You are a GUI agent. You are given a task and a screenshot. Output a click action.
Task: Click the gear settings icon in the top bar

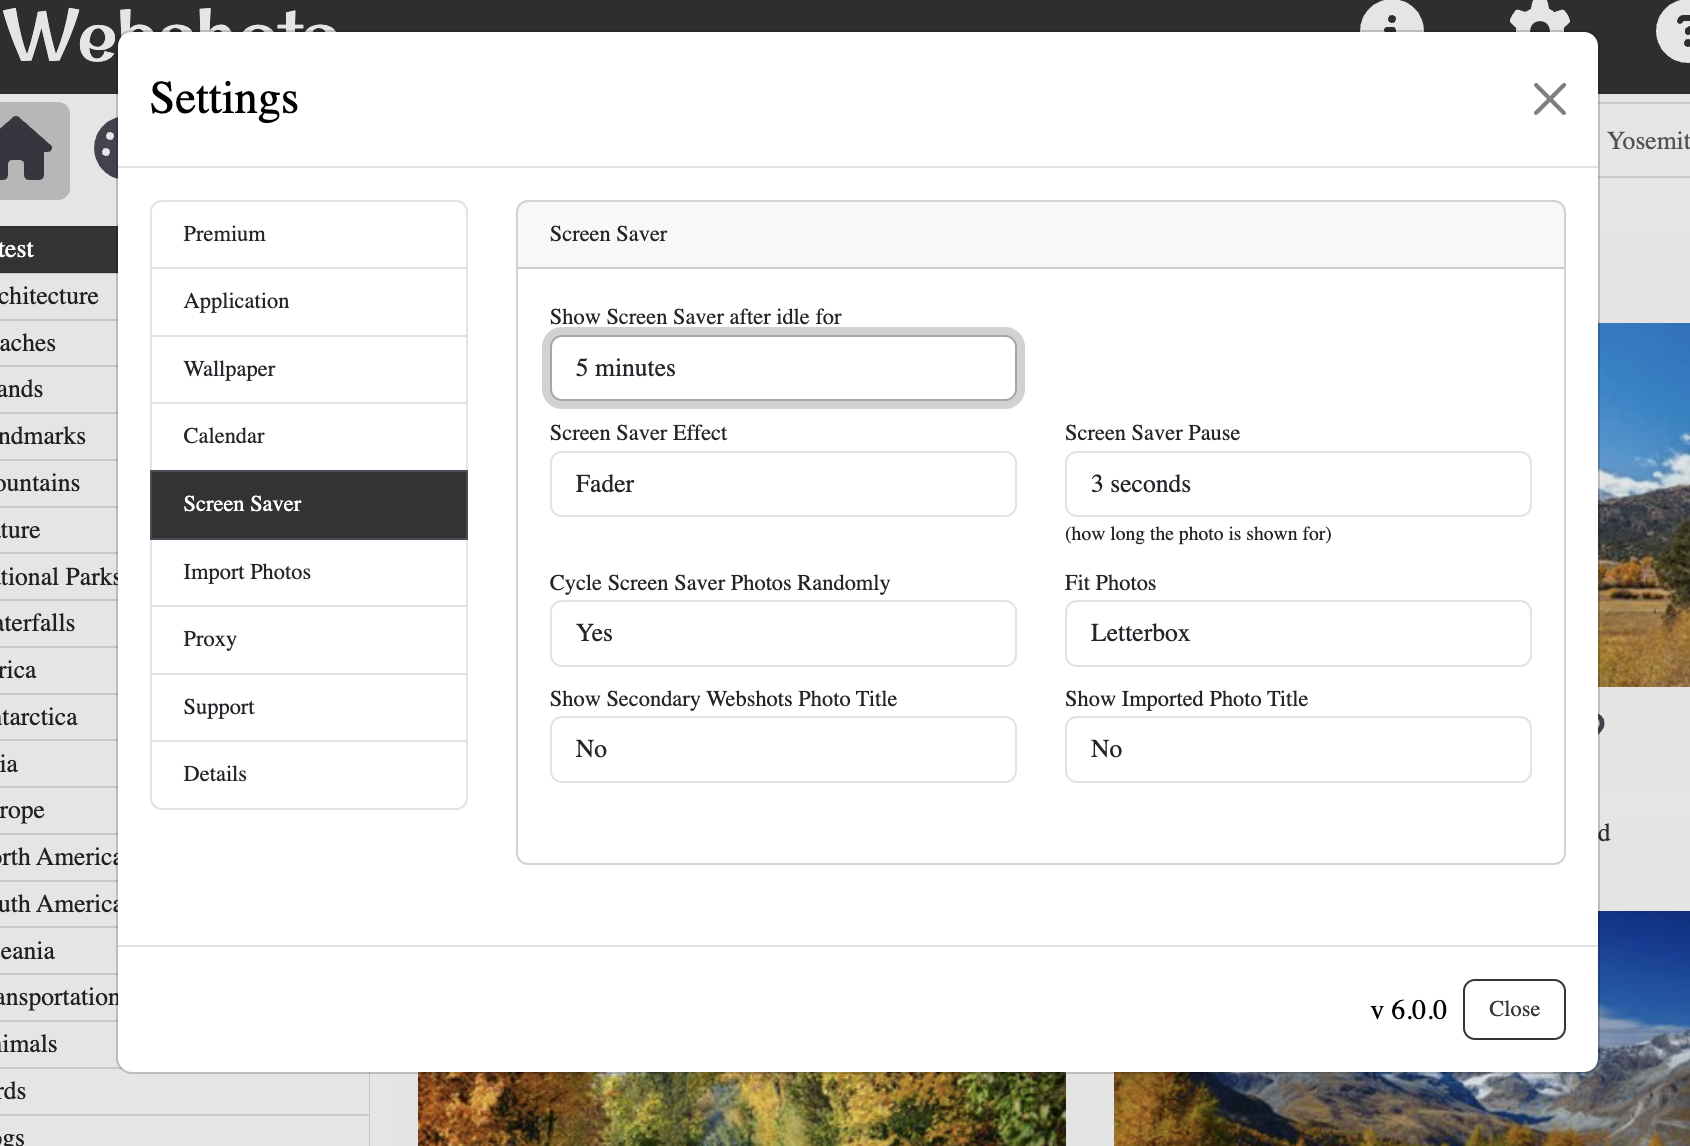(x=1539, y=18)
